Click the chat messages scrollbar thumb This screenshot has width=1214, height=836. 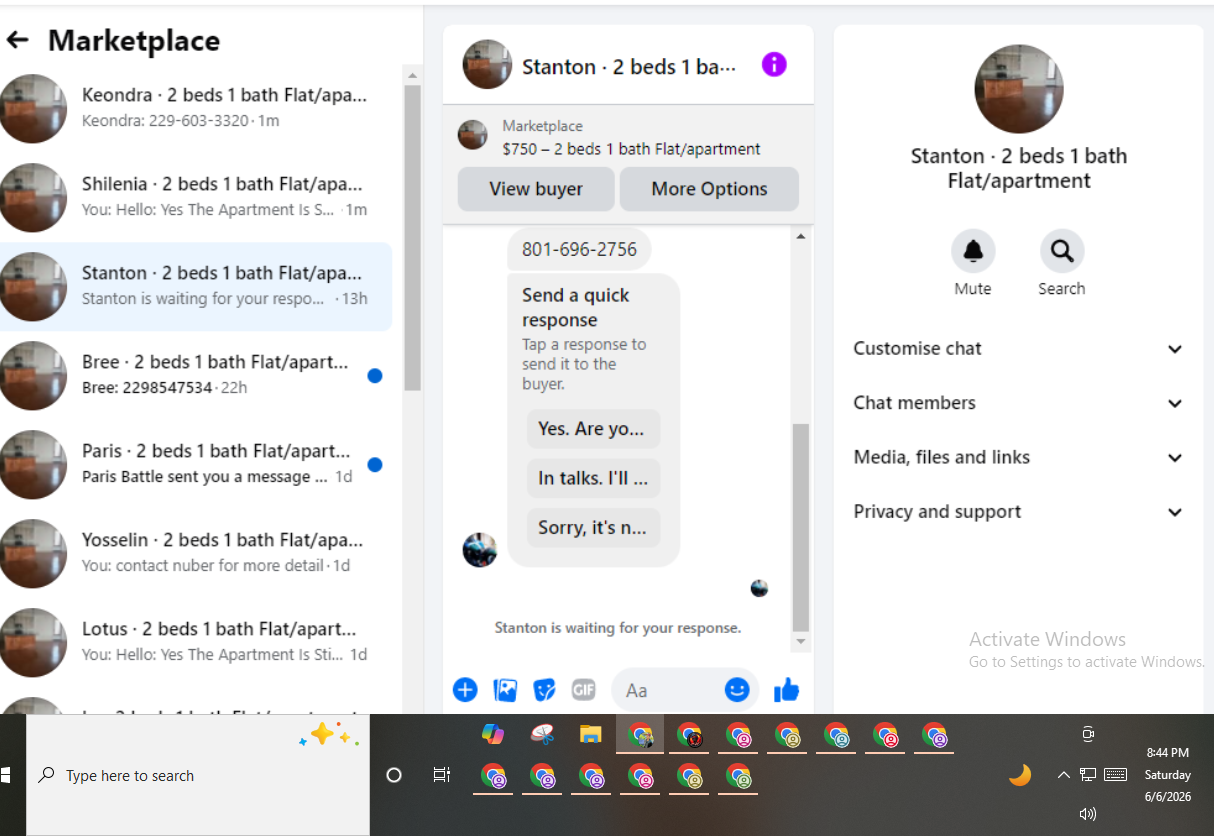800,526
